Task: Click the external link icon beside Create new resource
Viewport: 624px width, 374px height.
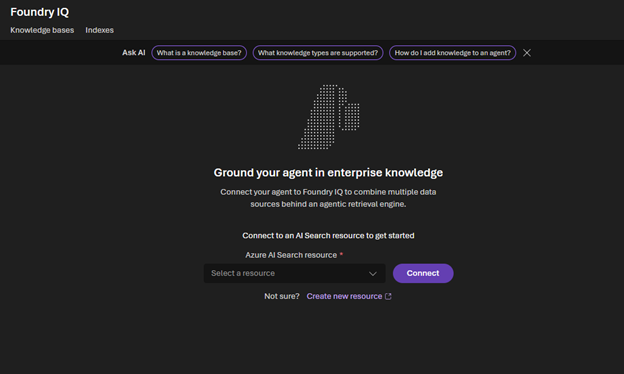Action: 388,296
